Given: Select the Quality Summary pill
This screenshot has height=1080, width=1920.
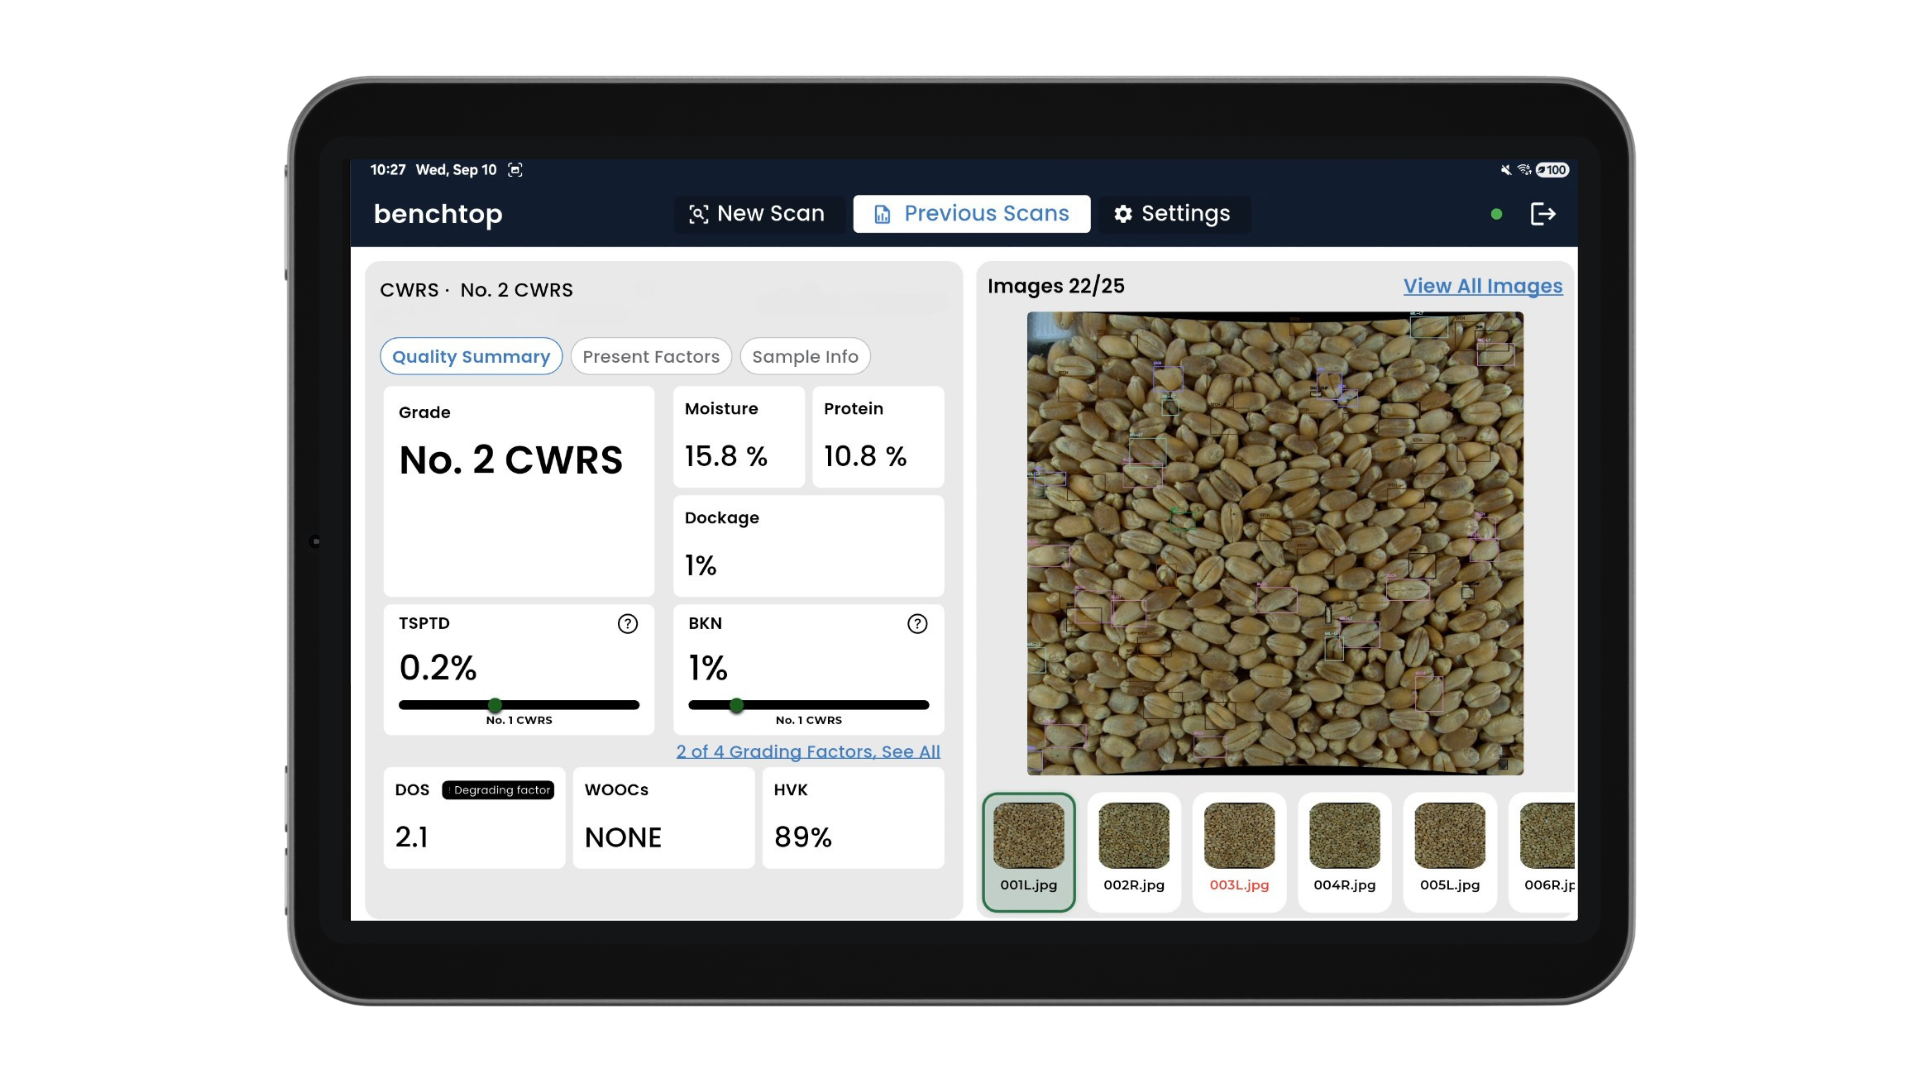Looking at the screenshot, I should click(471, 357).
